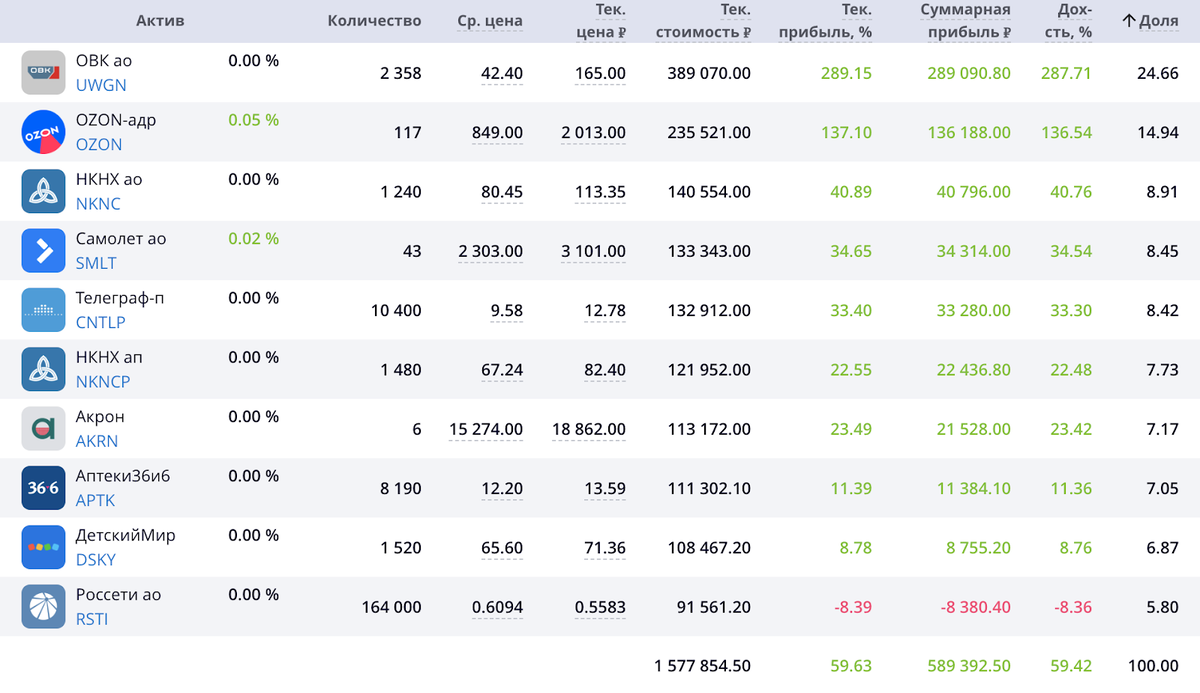Open the SMLT ticker link

[96, 263]
